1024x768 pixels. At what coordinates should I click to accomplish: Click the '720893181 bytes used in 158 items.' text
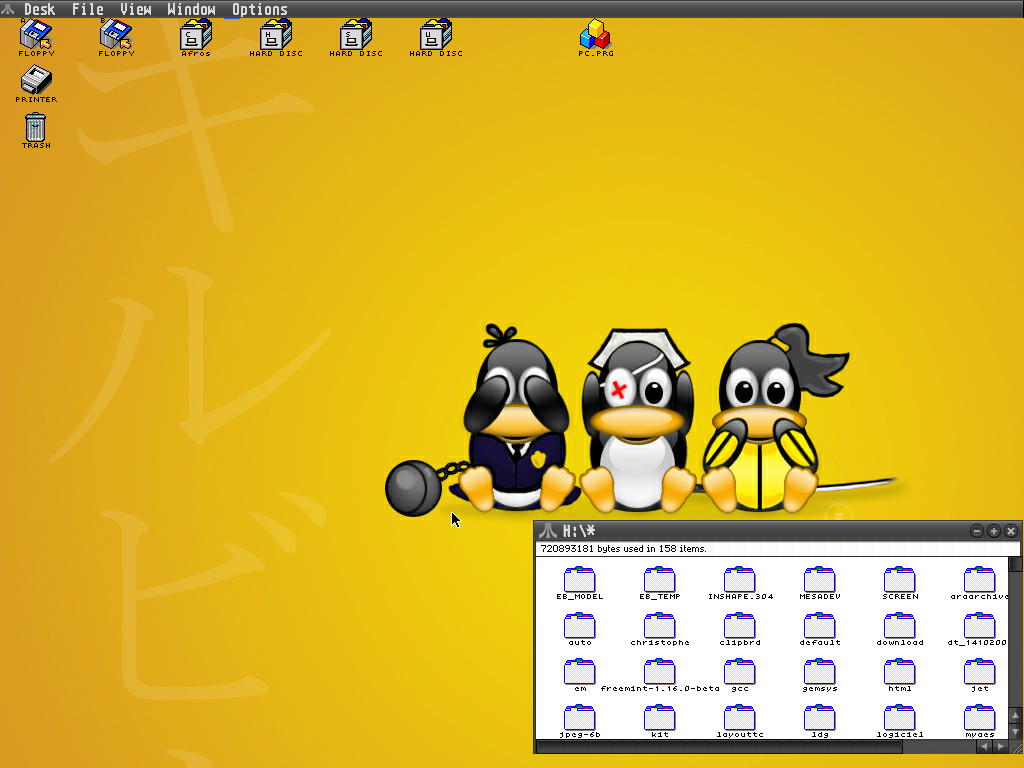pyautogui.click(x=624, y=549)
